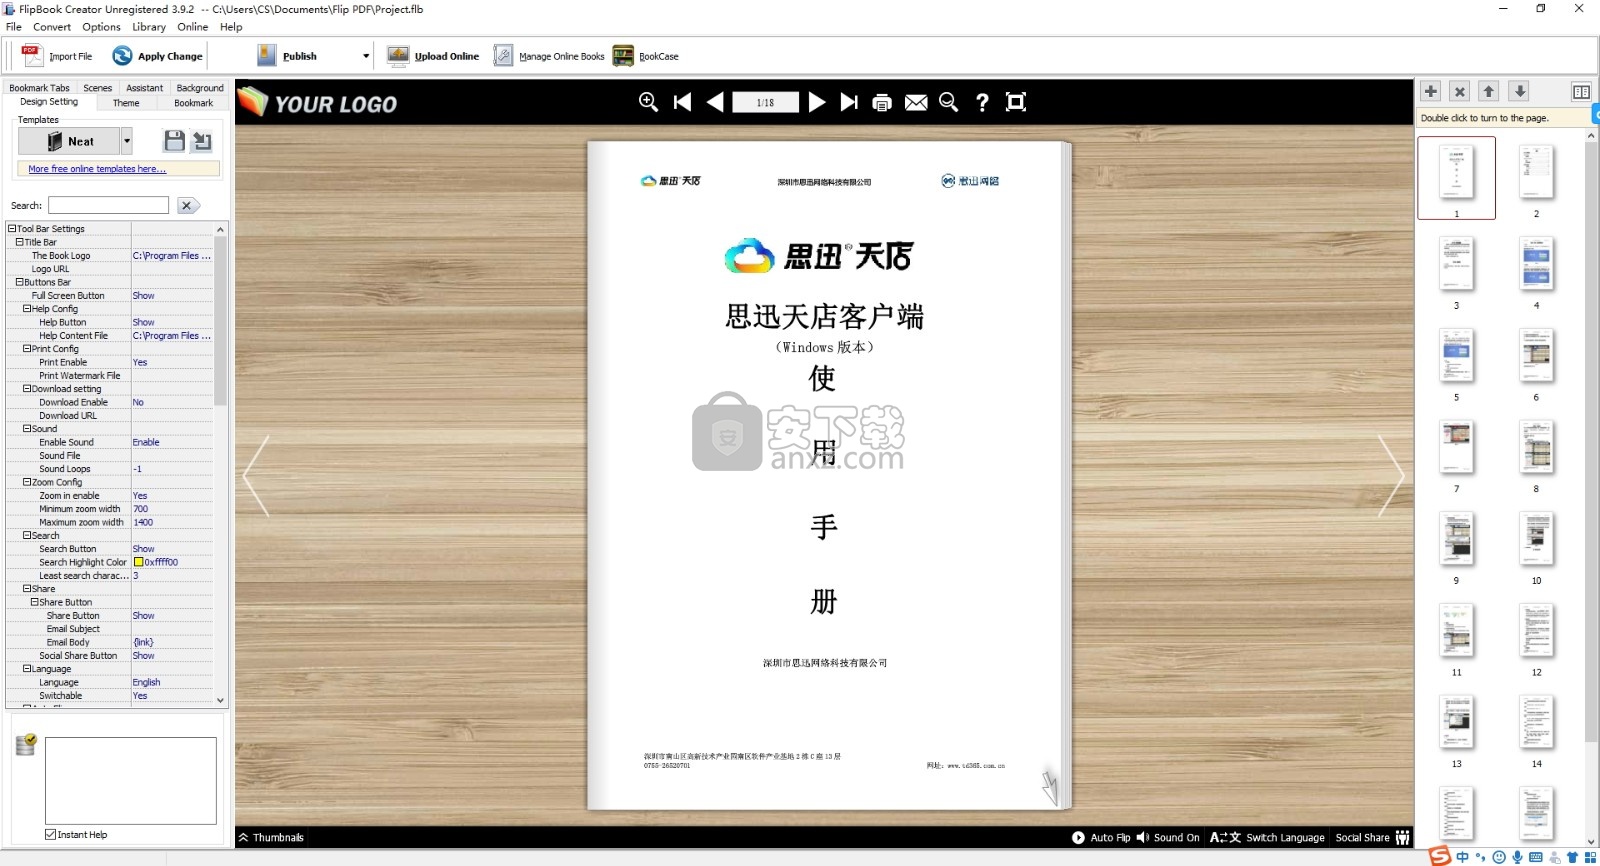This screenshot has width=1600, height=866.
Task: Click Switch Language in bottom bar
Action: (x=1267, y=838)
